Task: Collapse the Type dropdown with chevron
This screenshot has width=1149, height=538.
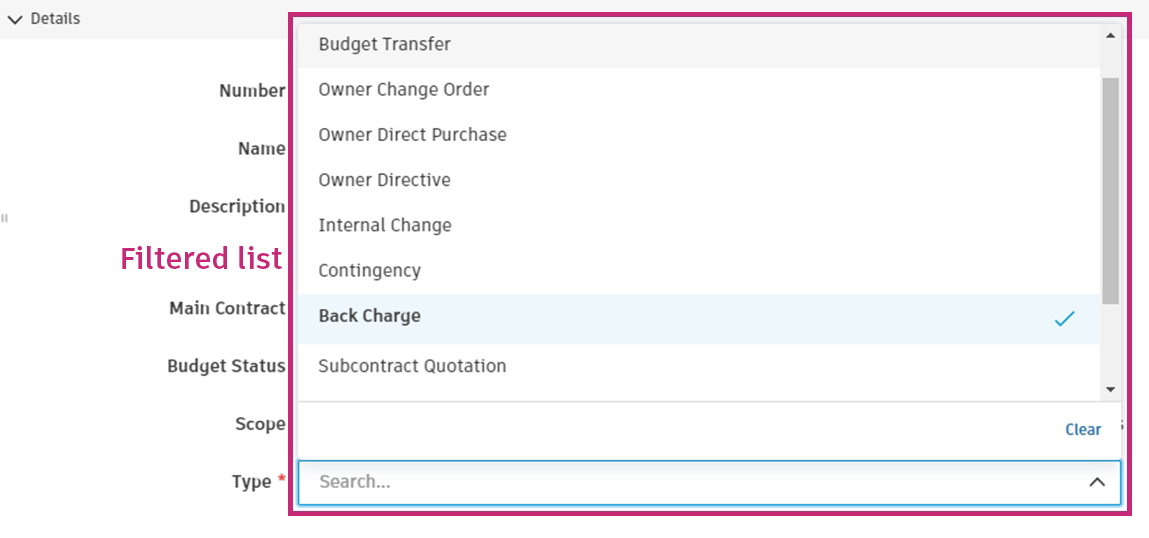Action: tap(1097, 482)
